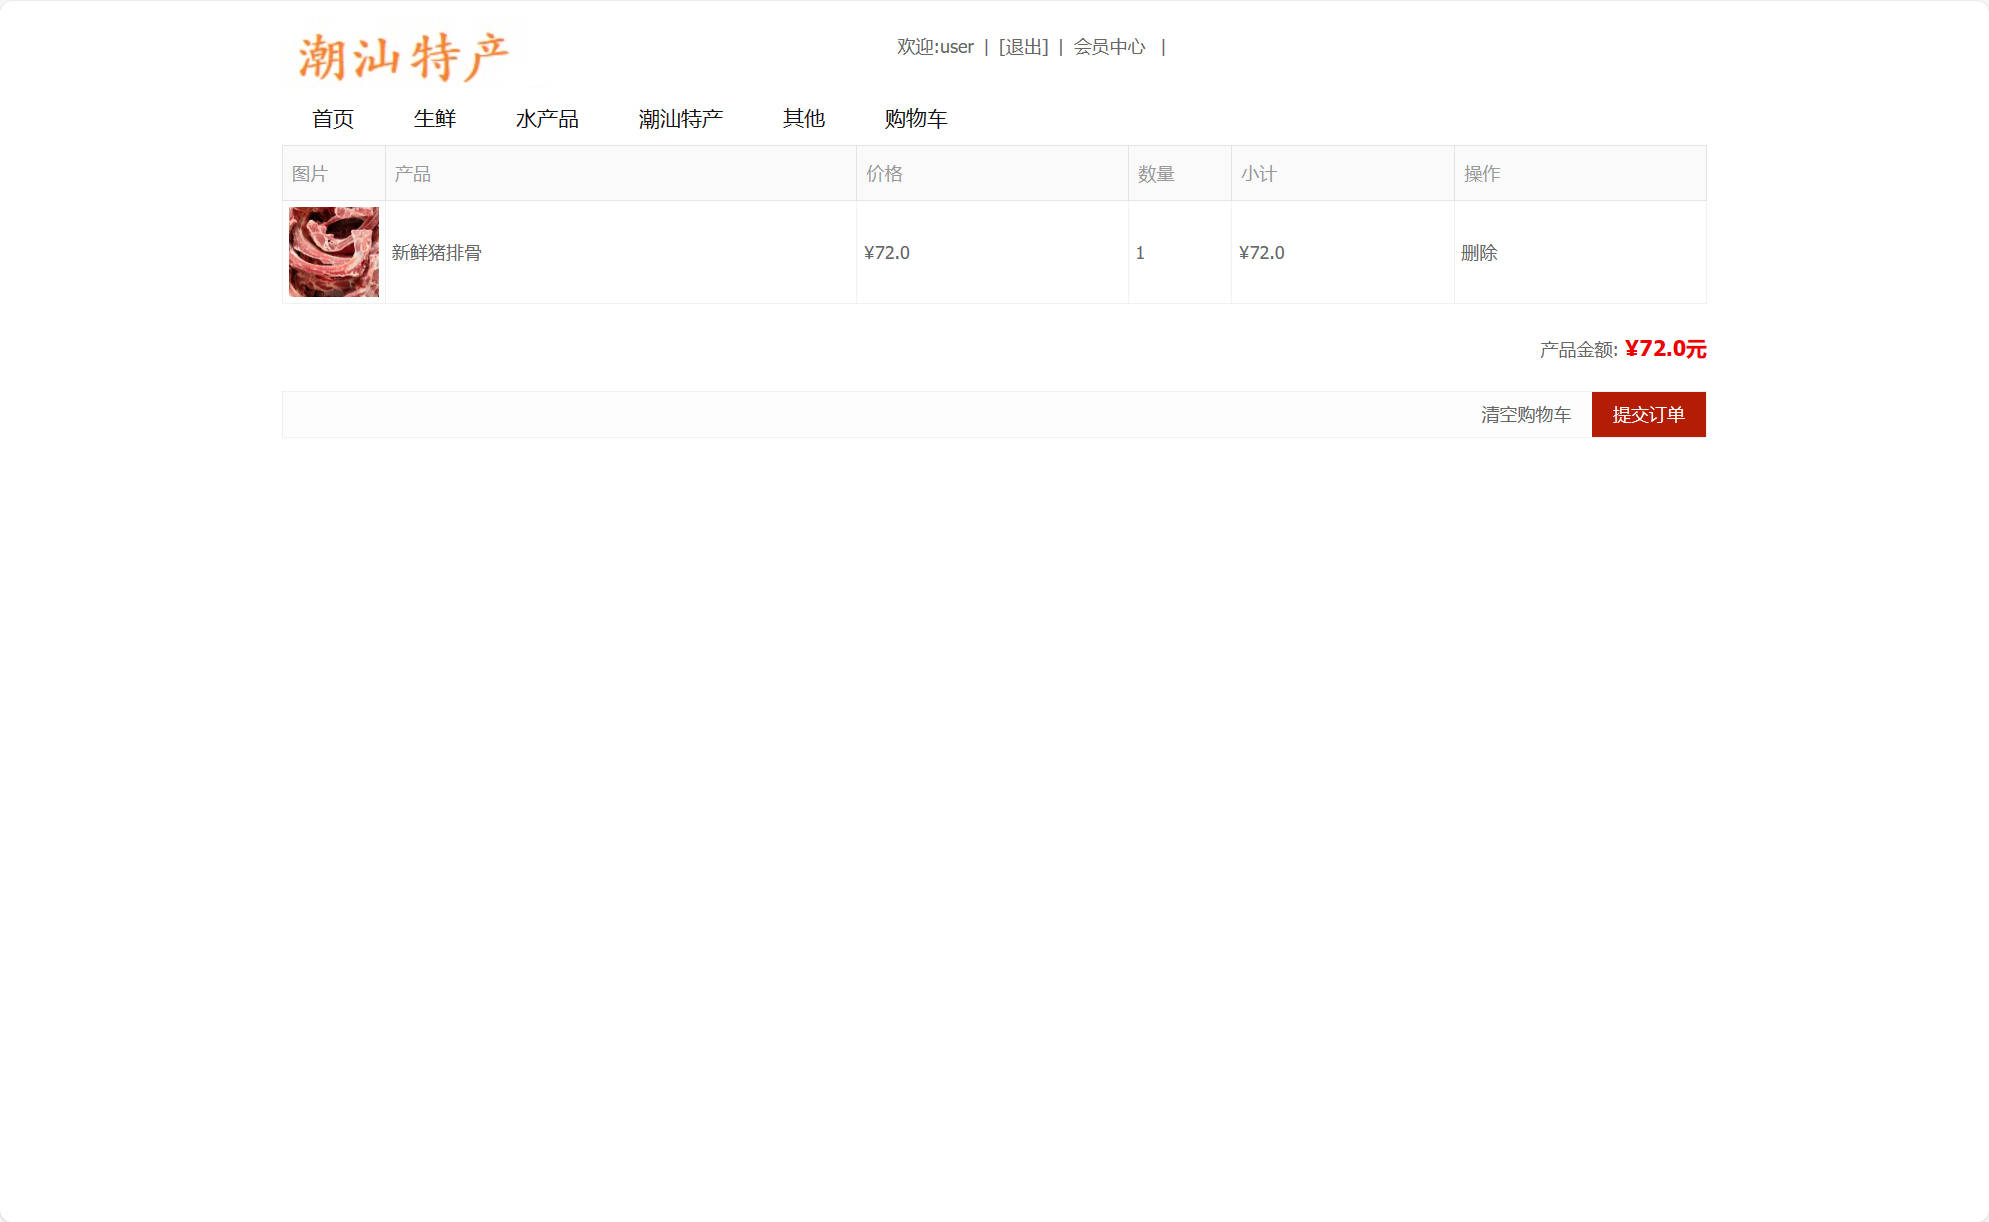Click 清空购物车 to empty the cart
This screenshot has height=1222, width=1989.
tap(1525, 415)
